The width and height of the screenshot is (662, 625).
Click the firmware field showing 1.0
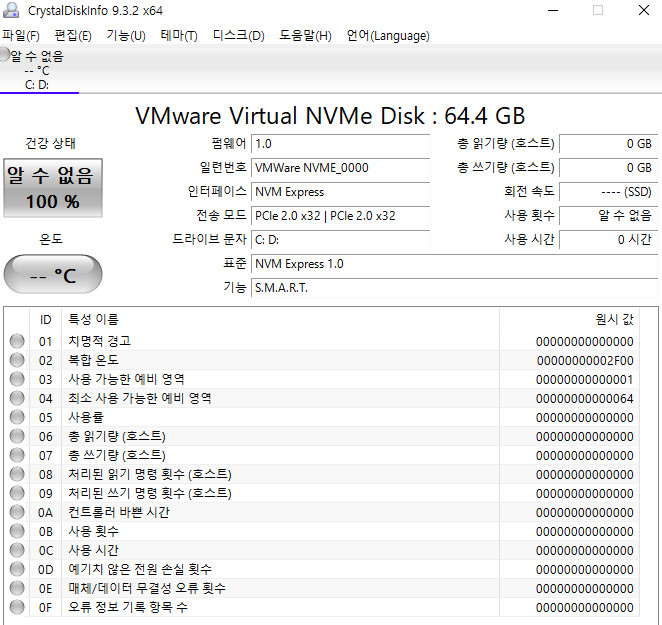[340, 144]
